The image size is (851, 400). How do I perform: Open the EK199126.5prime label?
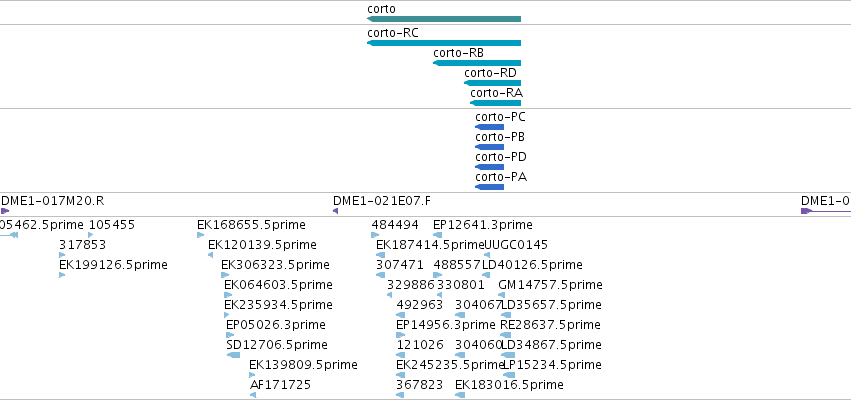click(113, 265)
